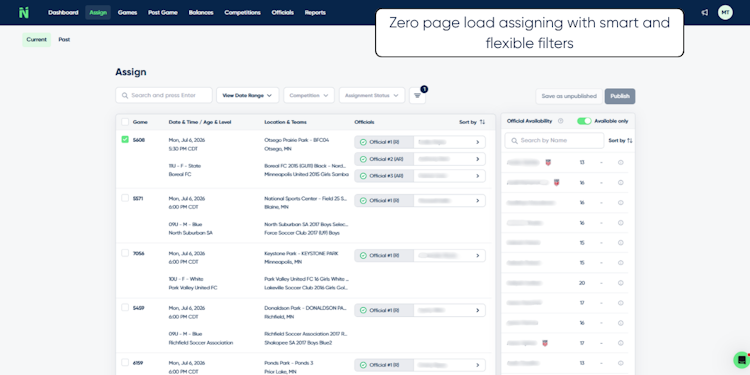Viewport: 750px width, 375px height.
Task: Click Otsego Prairie Park - BFC04 location
Action: (x=297, y=140)
